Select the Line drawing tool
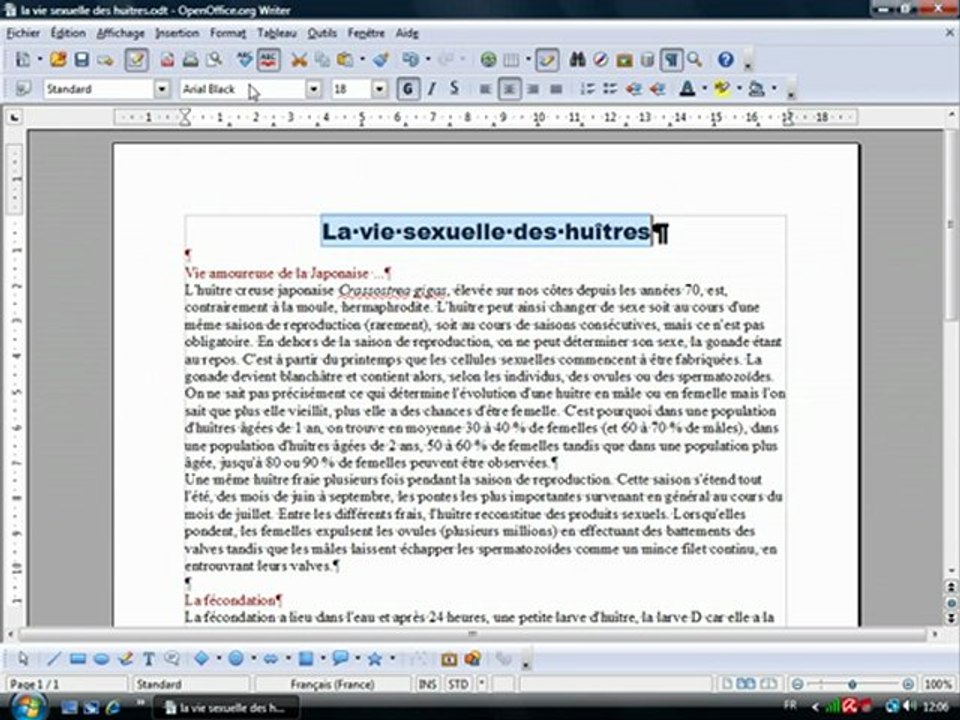Viewport: 960px width, 720px height. pyautogui.click(x=54, y=659)
